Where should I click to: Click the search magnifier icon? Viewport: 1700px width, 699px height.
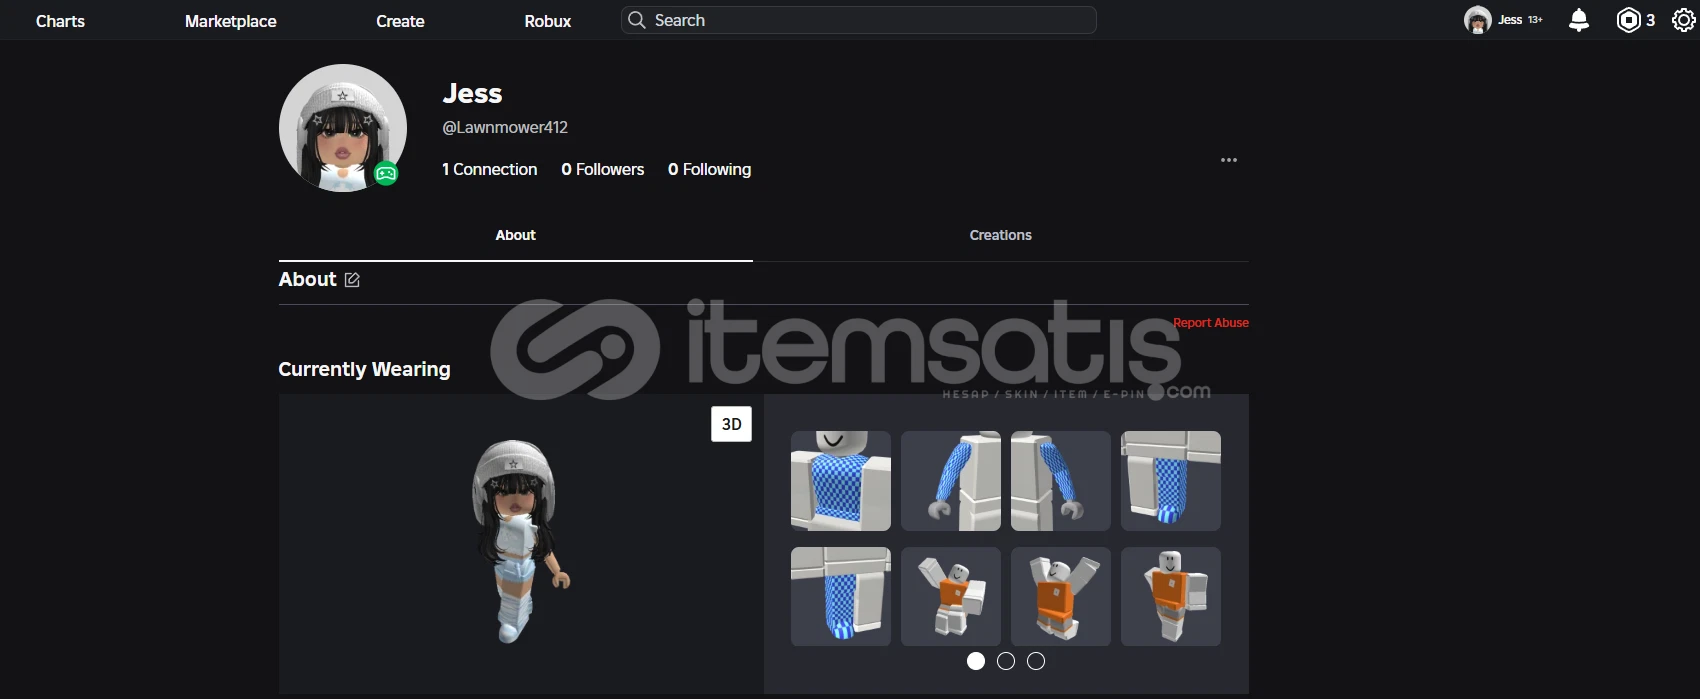pos(637,20)
